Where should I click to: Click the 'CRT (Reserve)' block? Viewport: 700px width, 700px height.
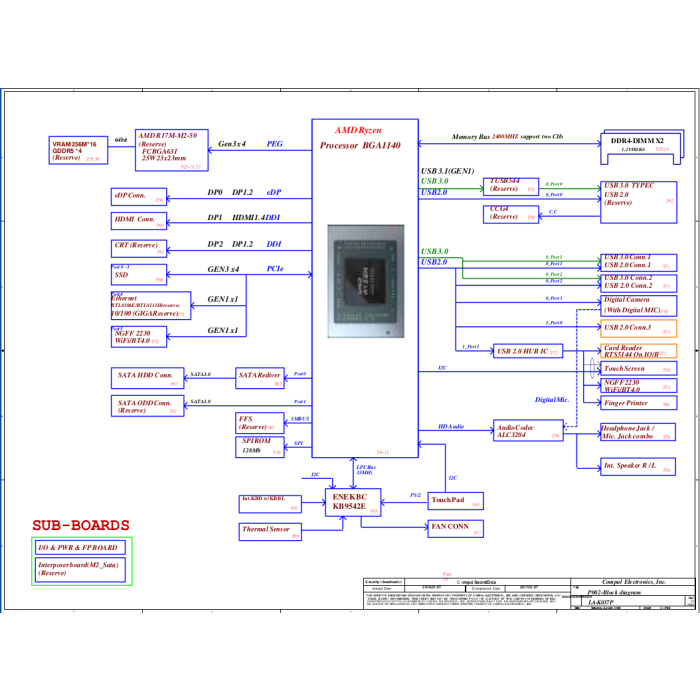(139, 249)
